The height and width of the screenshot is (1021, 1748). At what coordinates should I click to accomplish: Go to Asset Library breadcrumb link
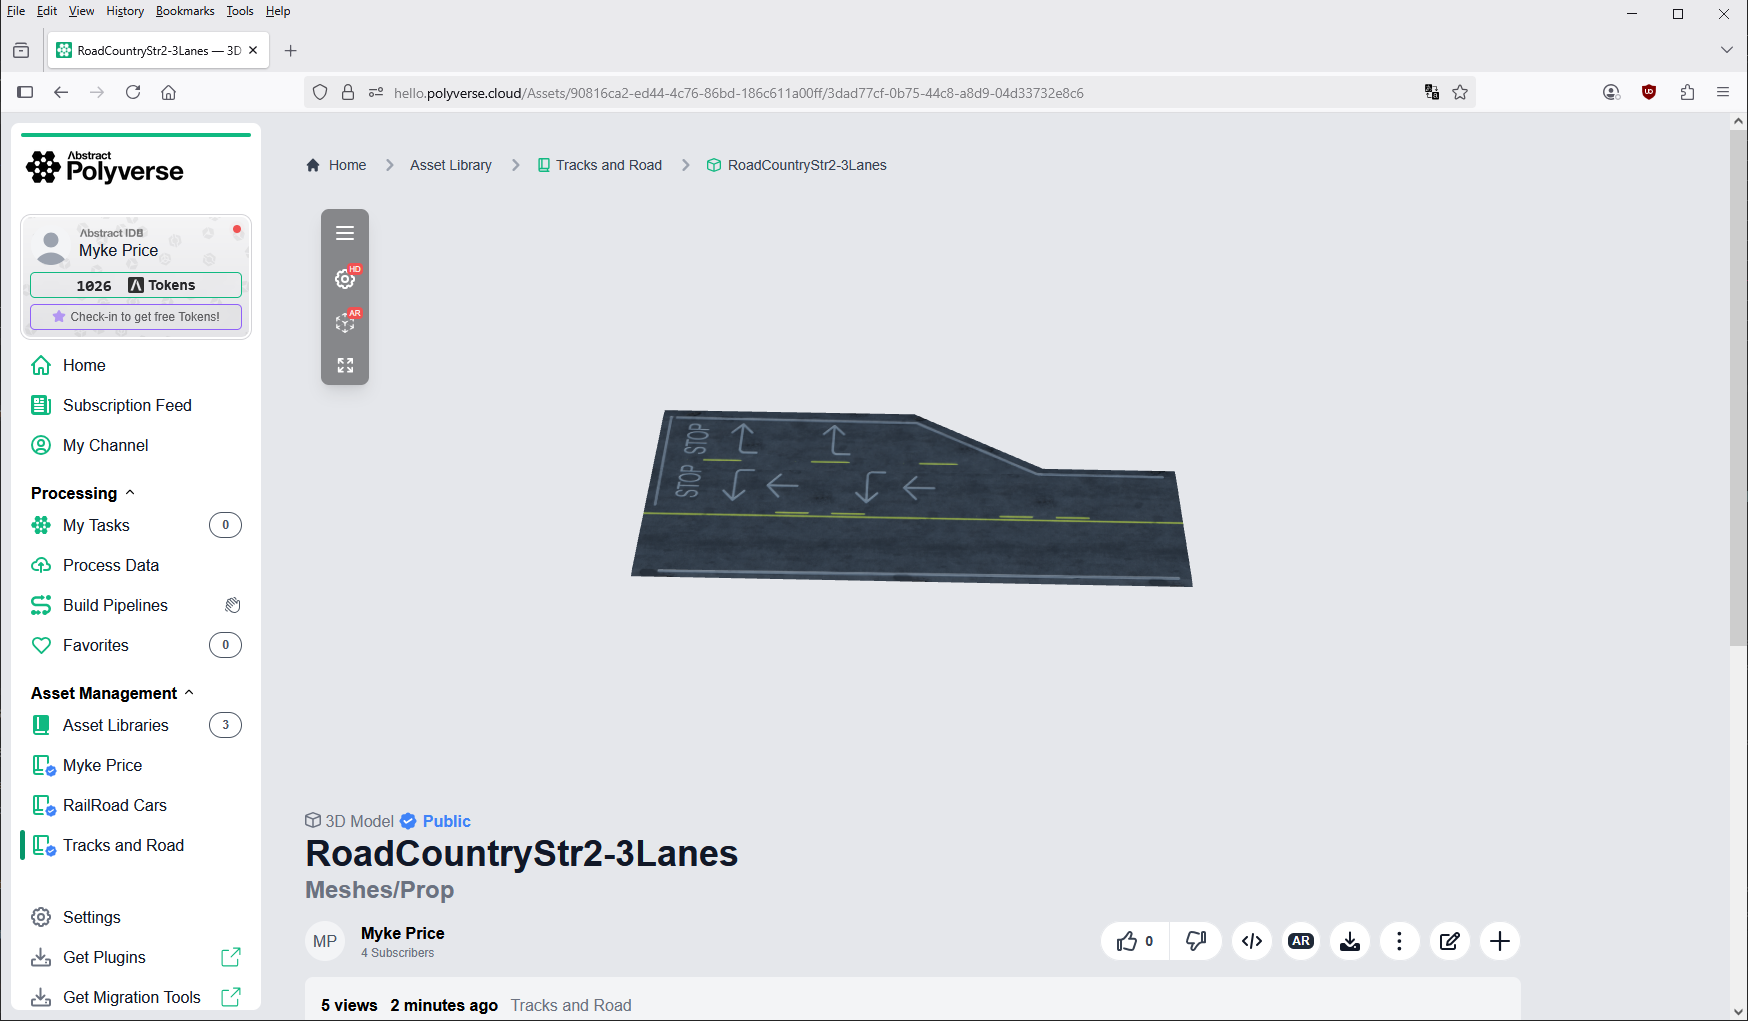[451, 165]
